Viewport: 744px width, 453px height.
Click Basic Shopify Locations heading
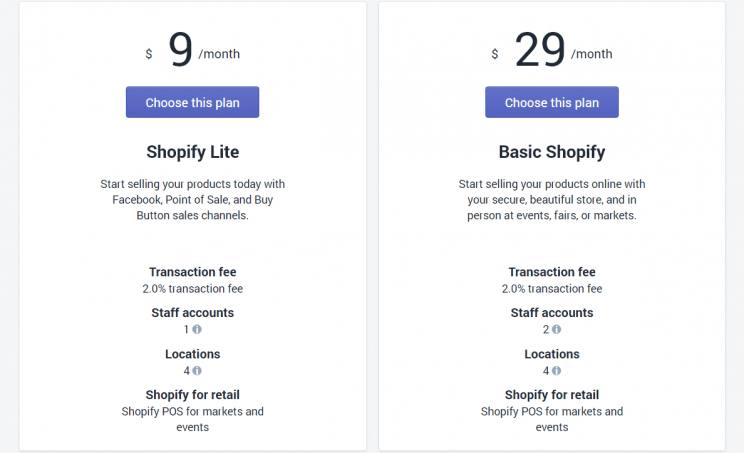coord(552,354)
